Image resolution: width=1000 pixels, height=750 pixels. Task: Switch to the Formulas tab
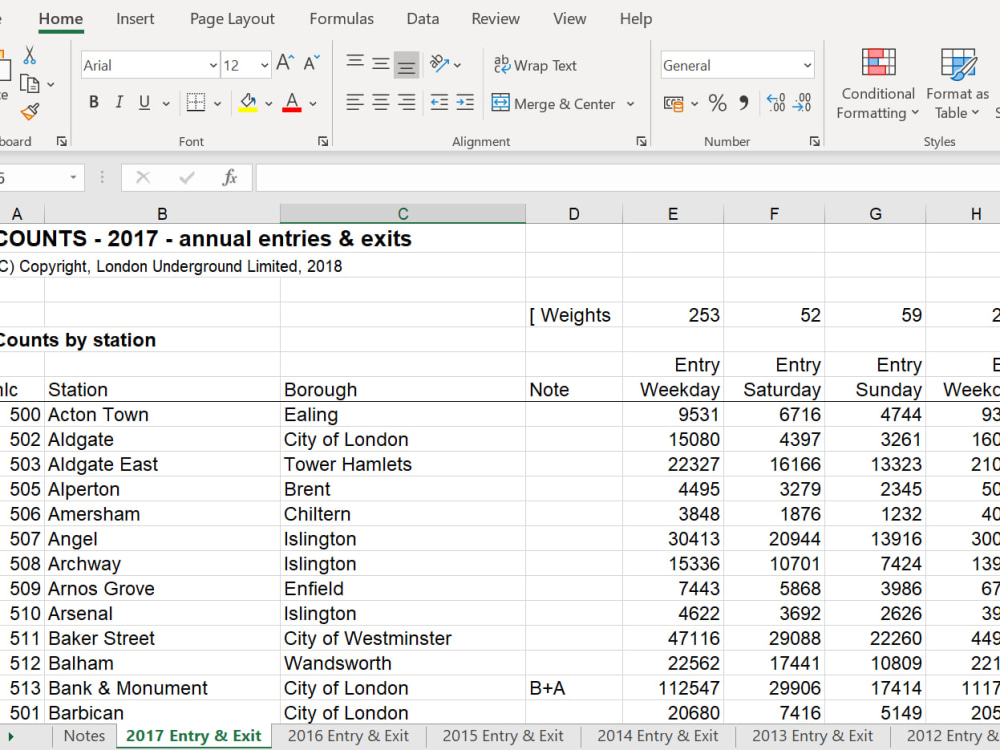click(341, 18)
